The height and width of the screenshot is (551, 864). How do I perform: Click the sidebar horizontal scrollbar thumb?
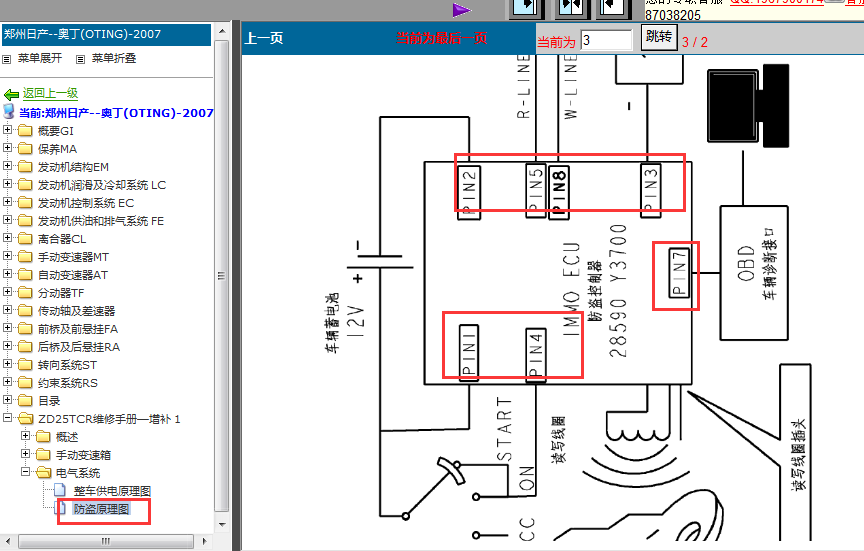point(106,541)
